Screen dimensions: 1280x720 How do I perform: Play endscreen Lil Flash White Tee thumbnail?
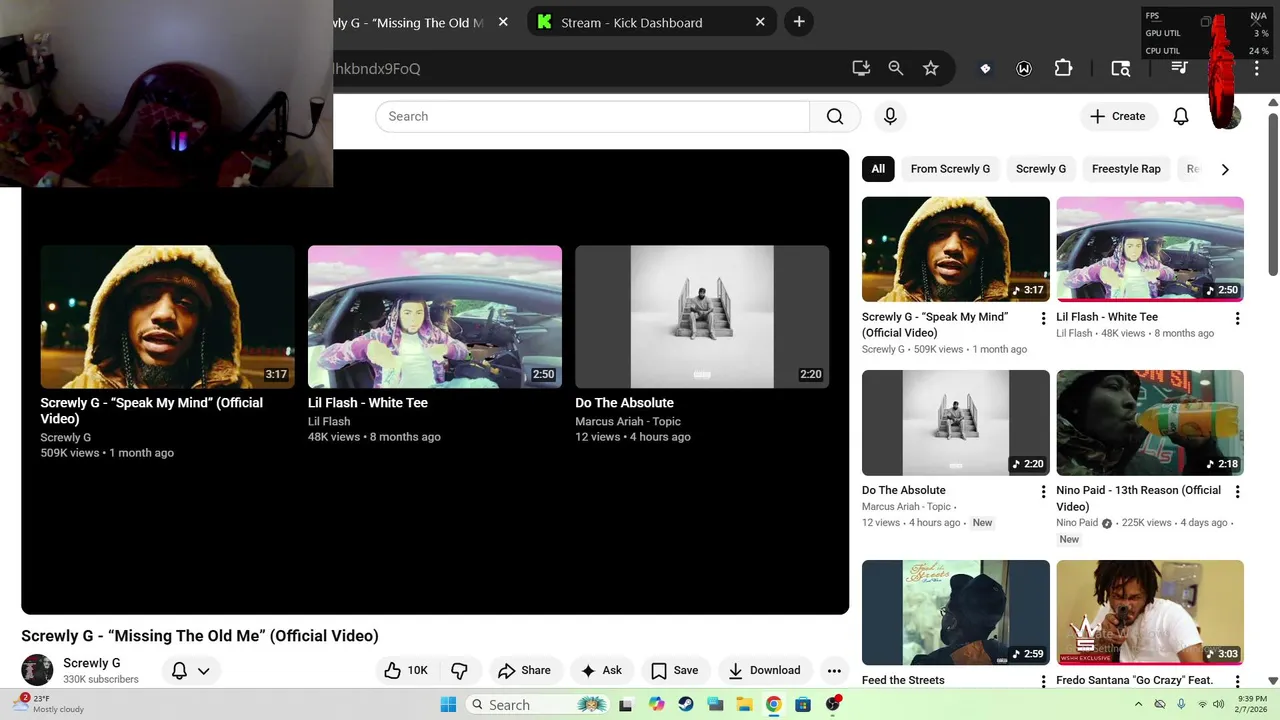[435, 316]
